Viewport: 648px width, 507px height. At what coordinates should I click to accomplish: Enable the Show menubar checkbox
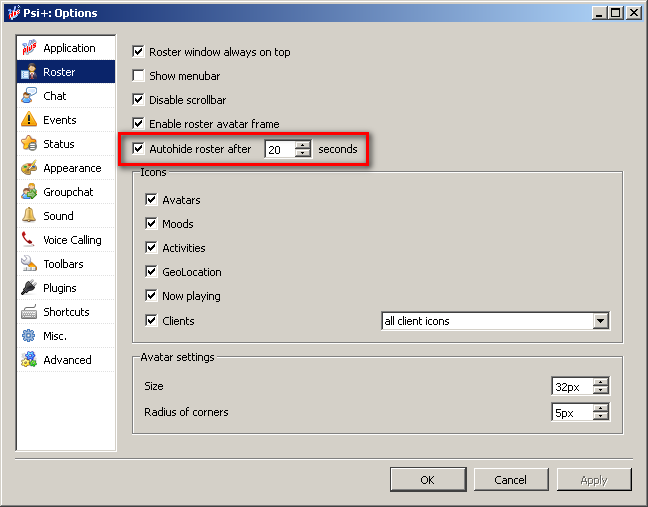(139, 76)
